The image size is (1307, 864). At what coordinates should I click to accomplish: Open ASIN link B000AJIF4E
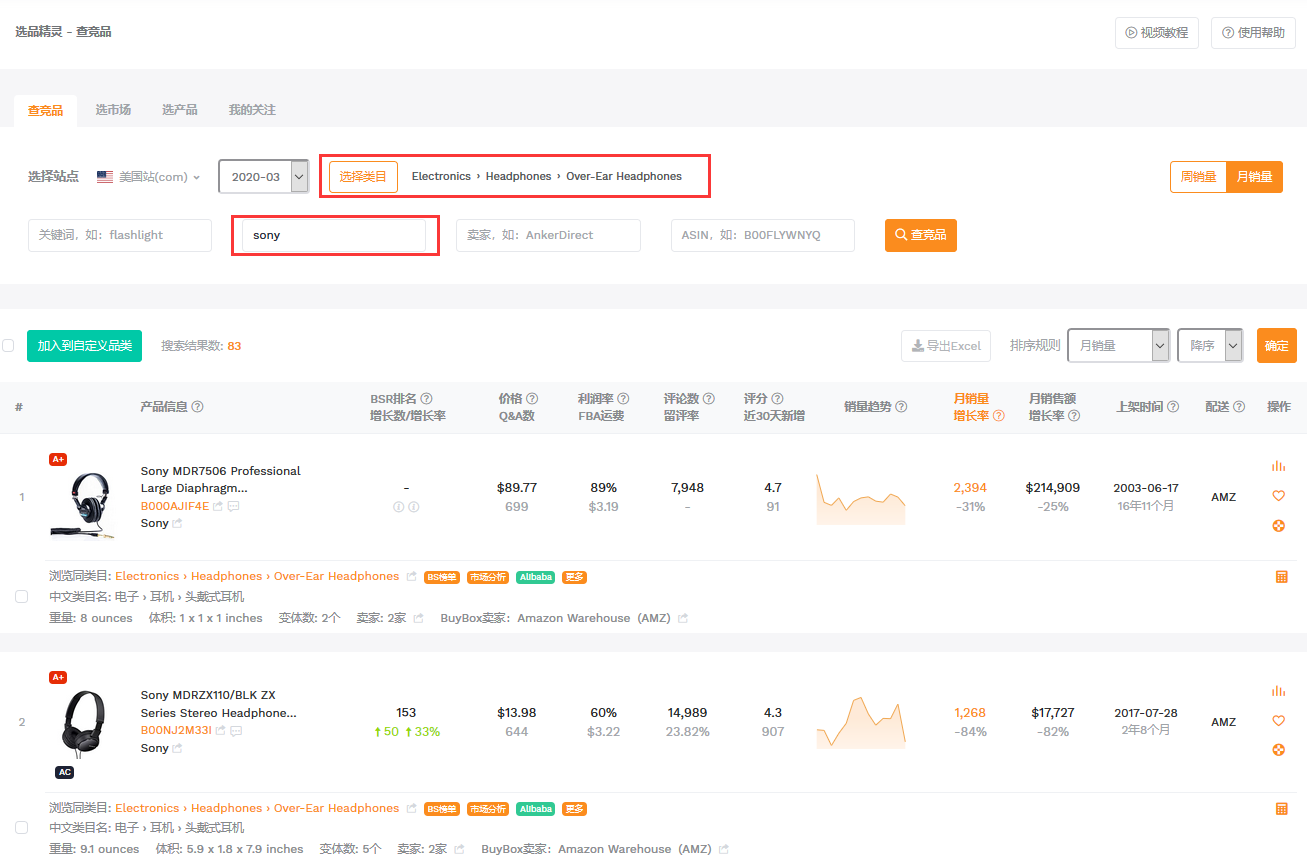[x=175, y=506]
